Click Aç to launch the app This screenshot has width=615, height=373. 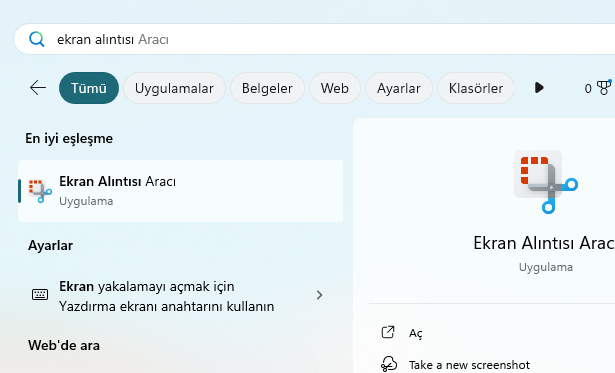pos(415,333)
